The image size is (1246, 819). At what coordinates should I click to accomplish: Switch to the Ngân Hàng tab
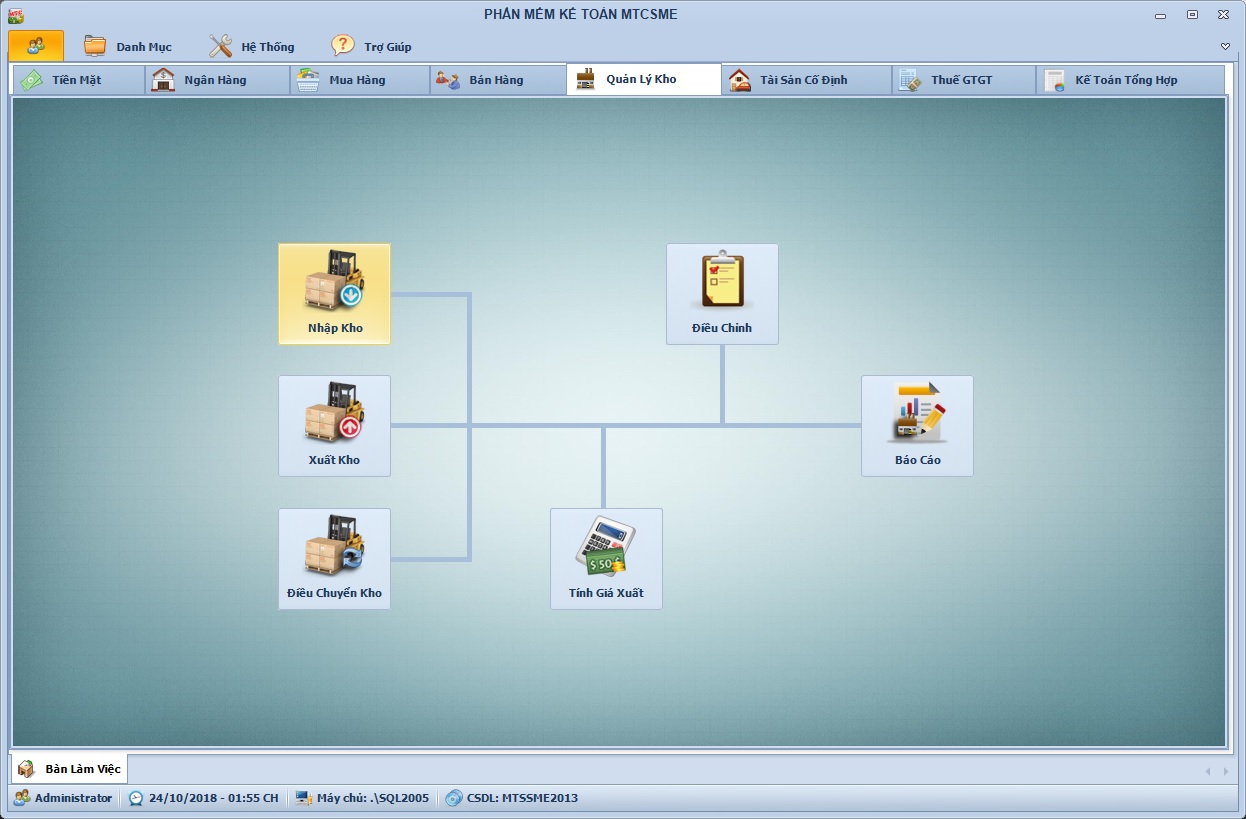pyautogui.click(x=215, y=80)
